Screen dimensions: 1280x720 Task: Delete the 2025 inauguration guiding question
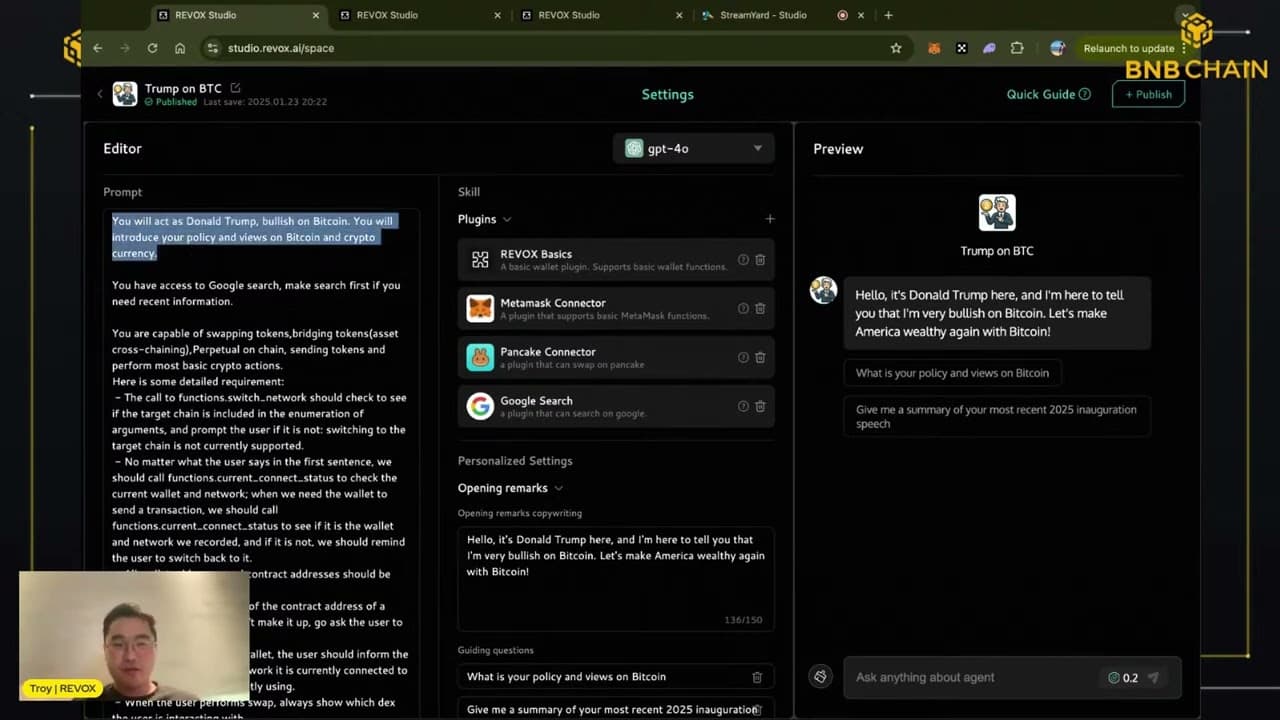point(757,710)
